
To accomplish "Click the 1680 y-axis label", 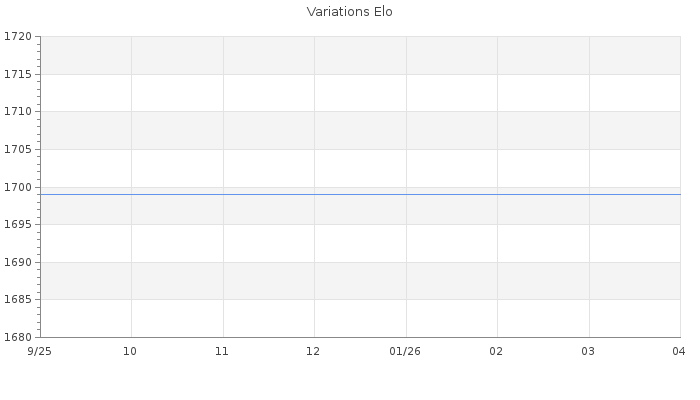I will 18,337.
